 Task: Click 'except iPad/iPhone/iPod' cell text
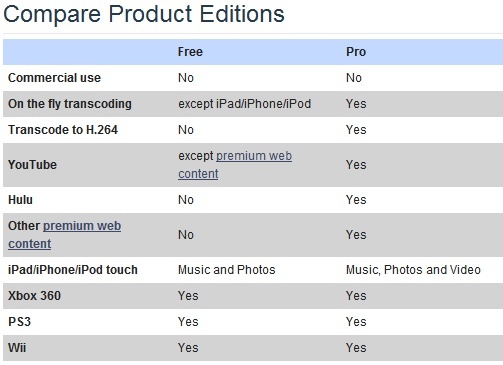pyautogui.click(x=244, y=104)
